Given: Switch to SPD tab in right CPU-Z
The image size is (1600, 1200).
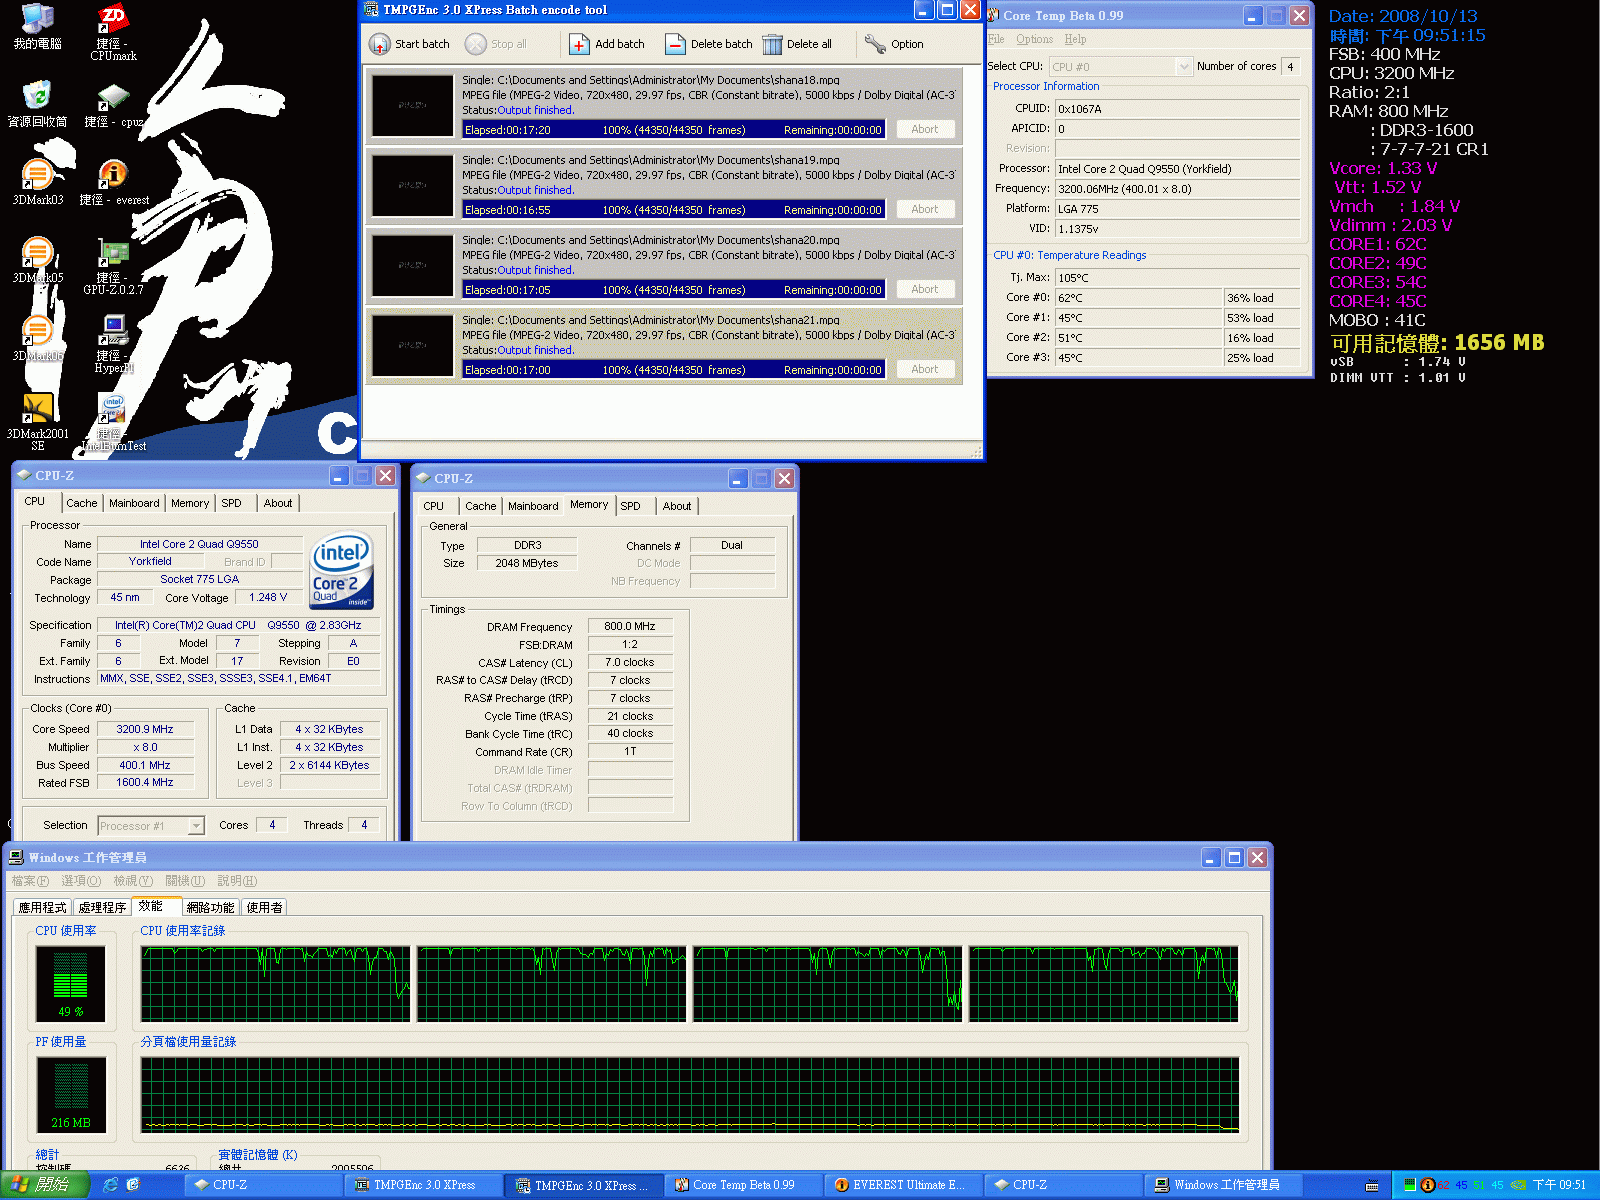Looking at the screenshot, I should (631, 506).
